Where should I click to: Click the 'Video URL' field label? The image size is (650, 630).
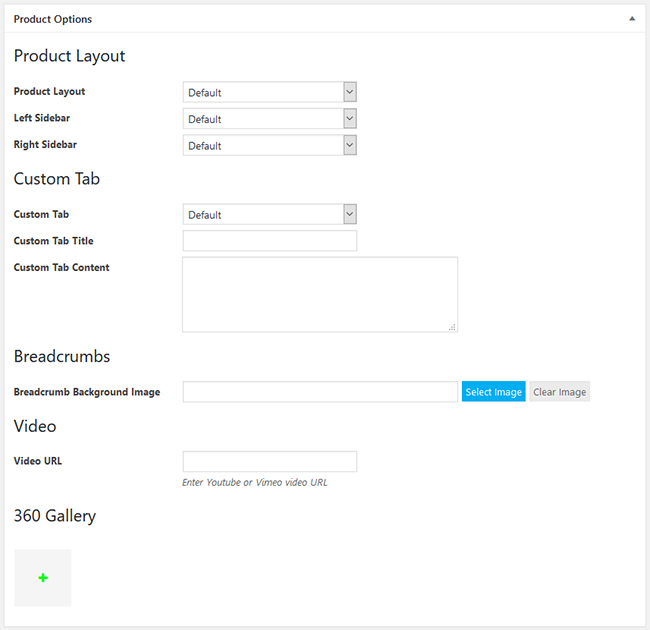point(38,461)
